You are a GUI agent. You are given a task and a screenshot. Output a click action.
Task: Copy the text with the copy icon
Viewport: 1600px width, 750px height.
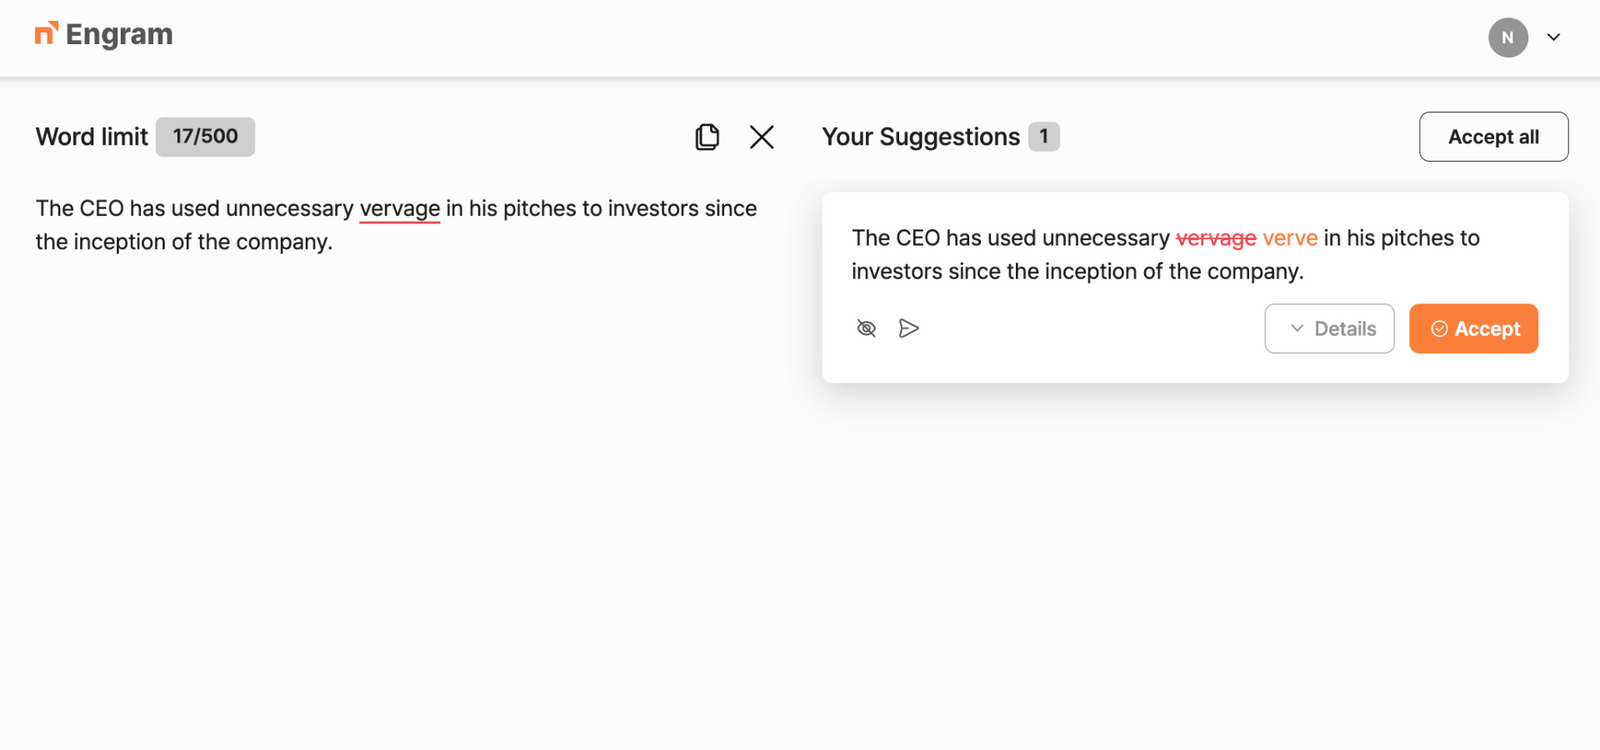coord(707,137)
